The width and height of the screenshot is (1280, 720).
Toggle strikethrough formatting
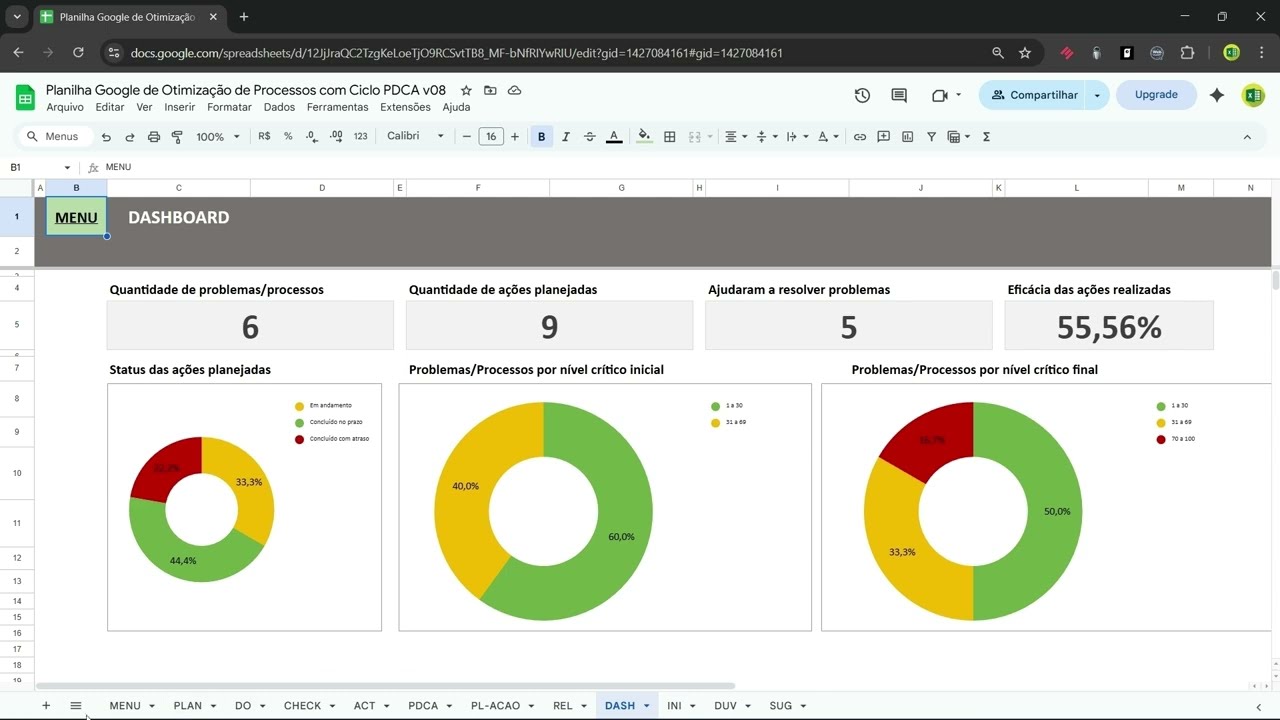590,137
